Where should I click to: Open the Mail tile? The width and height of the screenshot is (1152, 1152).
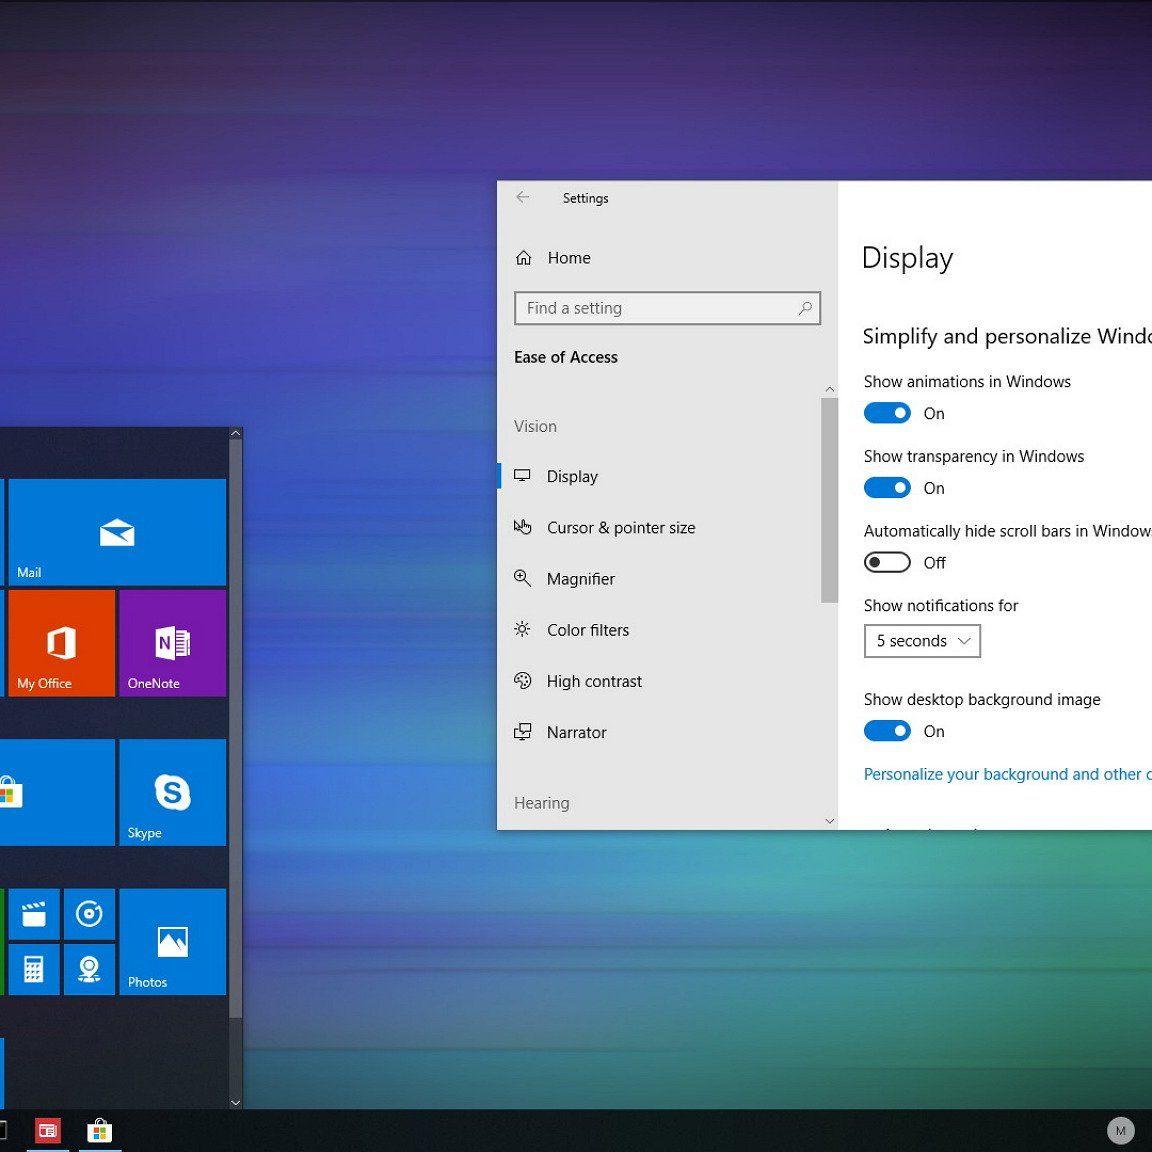click(117, 532)
